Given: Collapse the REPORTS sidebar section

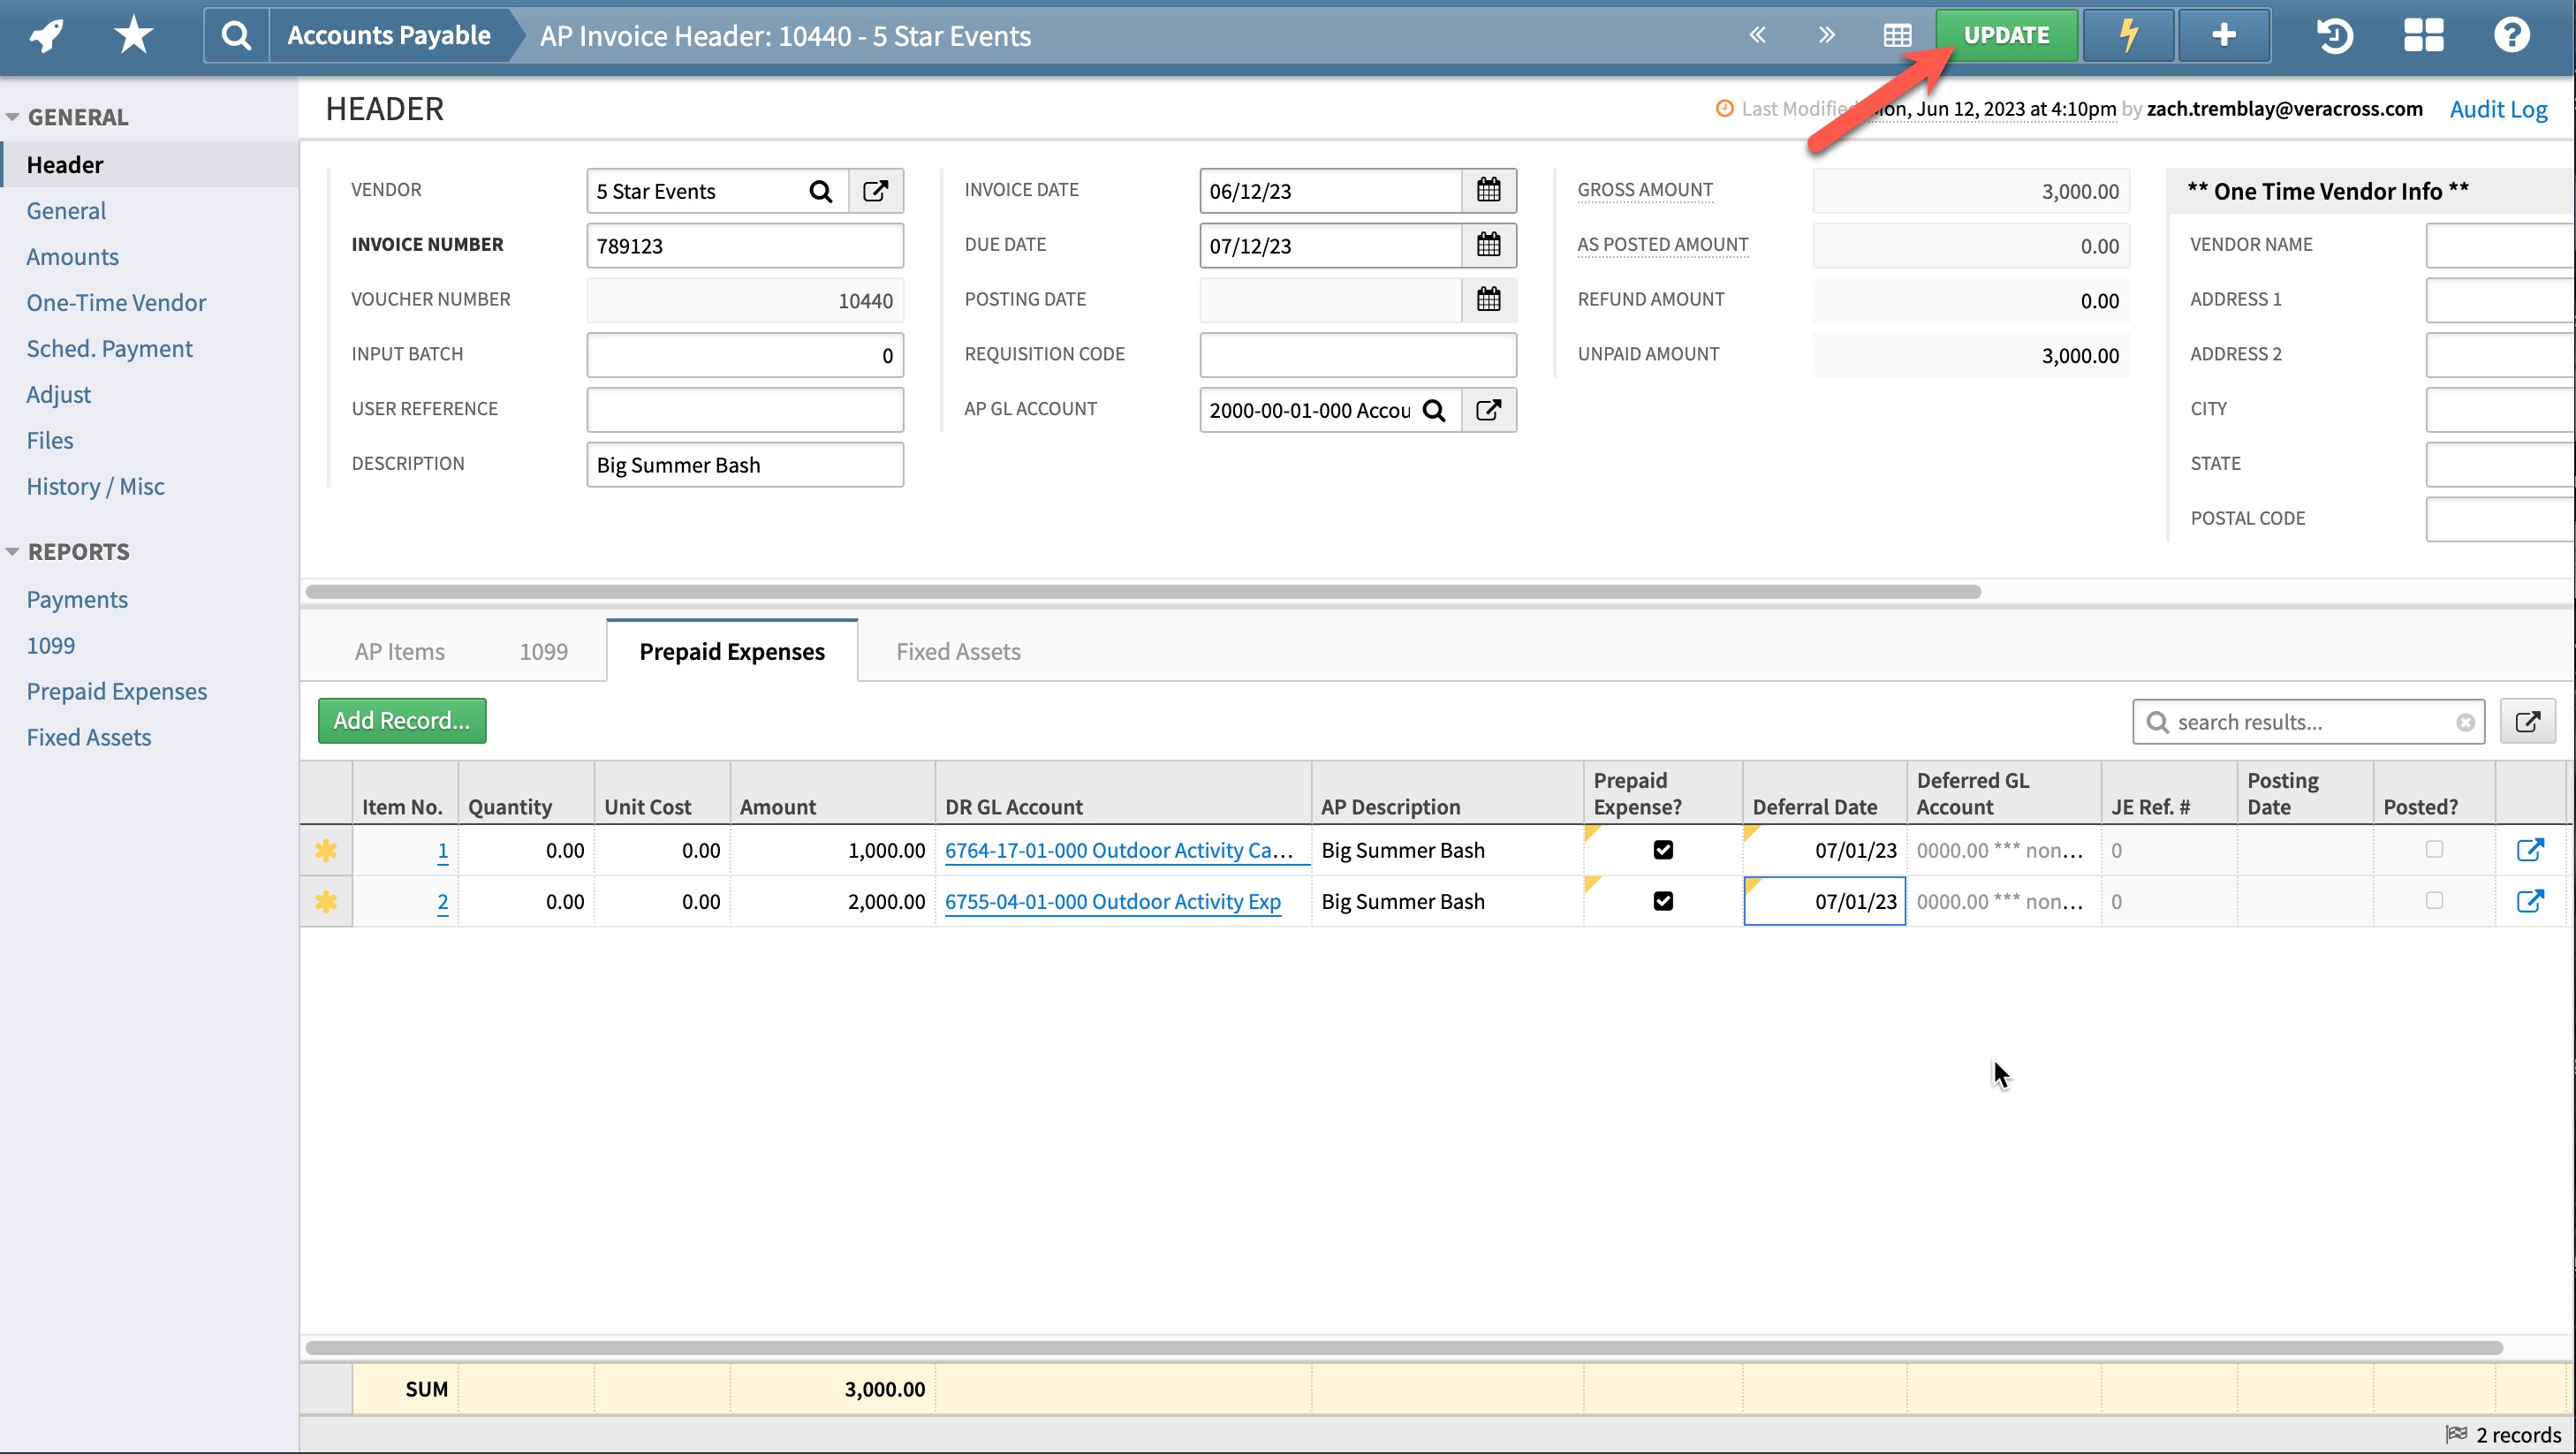Looking at the screenshot, I should point(13,551).
